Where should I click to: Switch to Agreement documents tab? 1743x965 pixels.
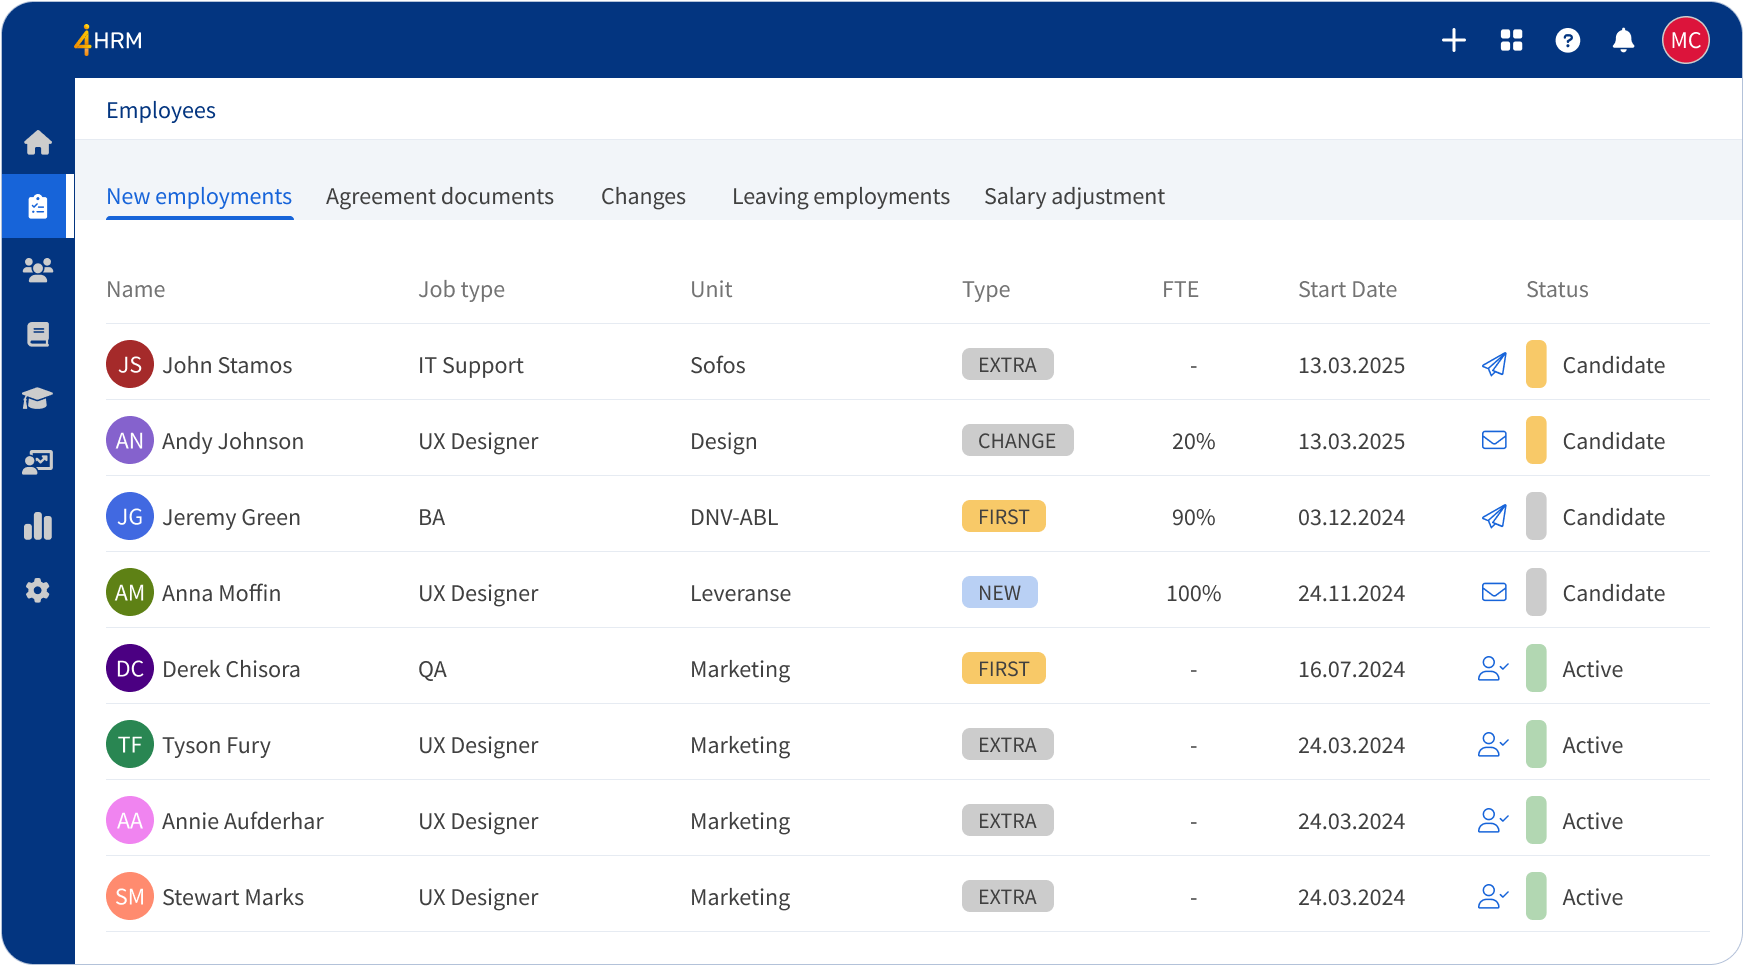439,196
